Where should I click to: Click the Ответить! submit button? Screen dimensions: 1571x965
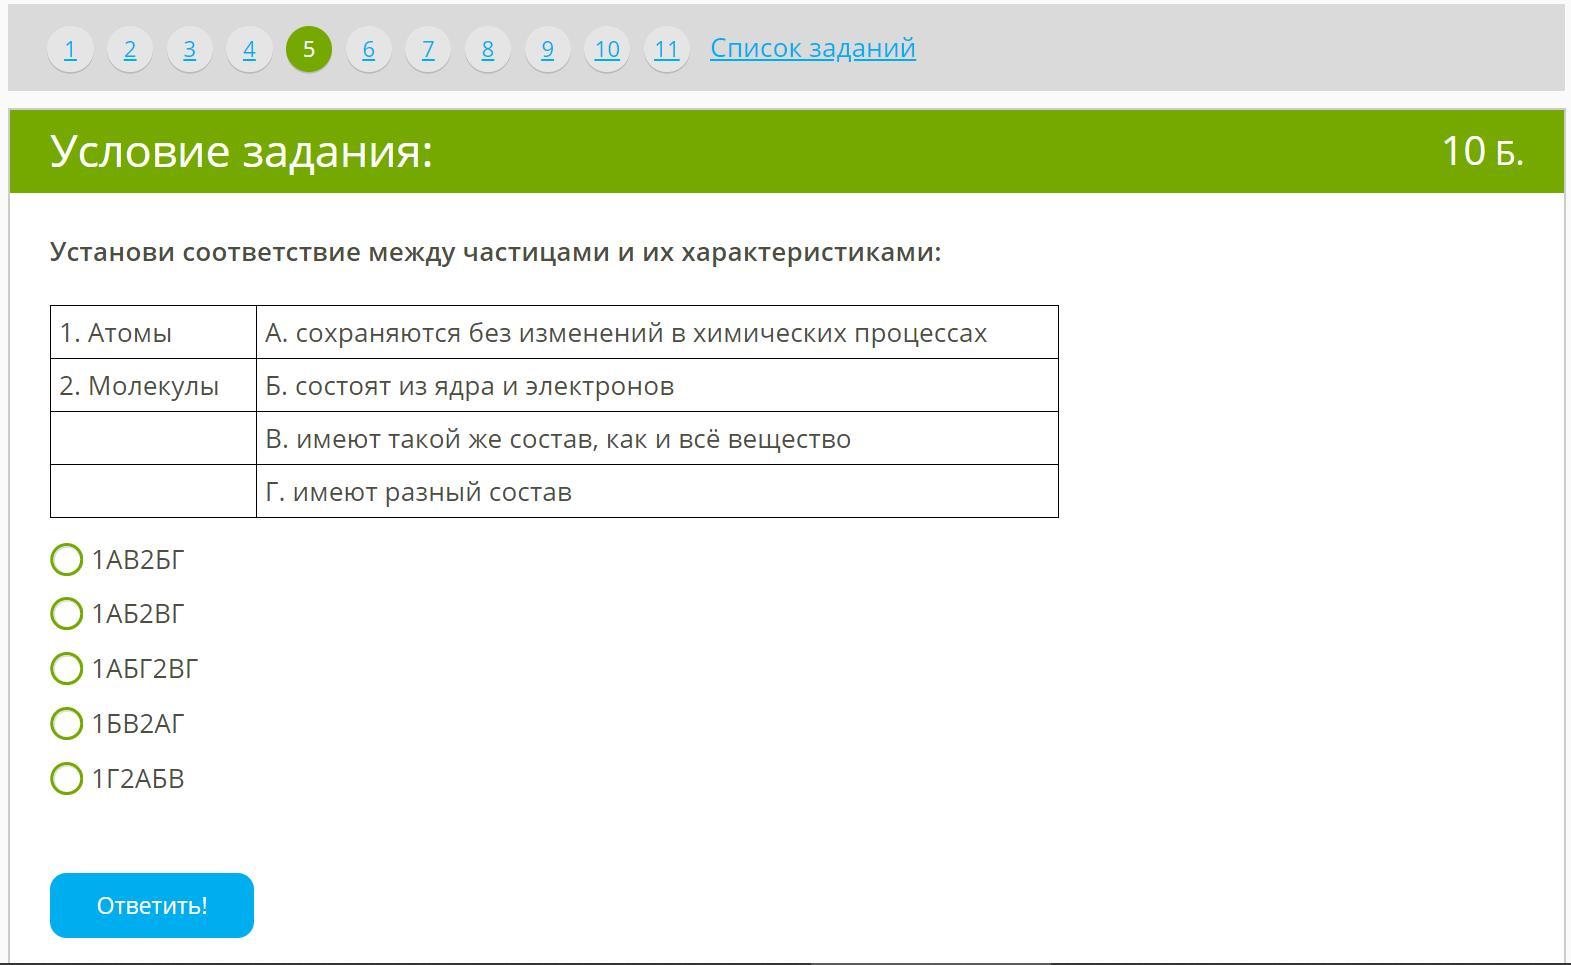(152, 905)
